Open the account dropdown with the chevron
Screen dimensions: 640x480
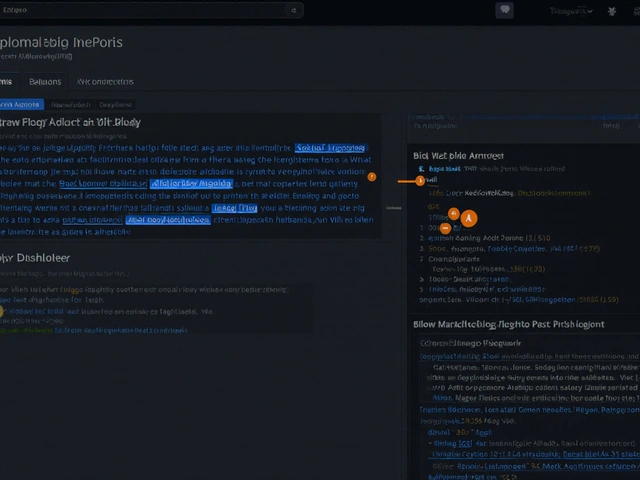[571, 11]
